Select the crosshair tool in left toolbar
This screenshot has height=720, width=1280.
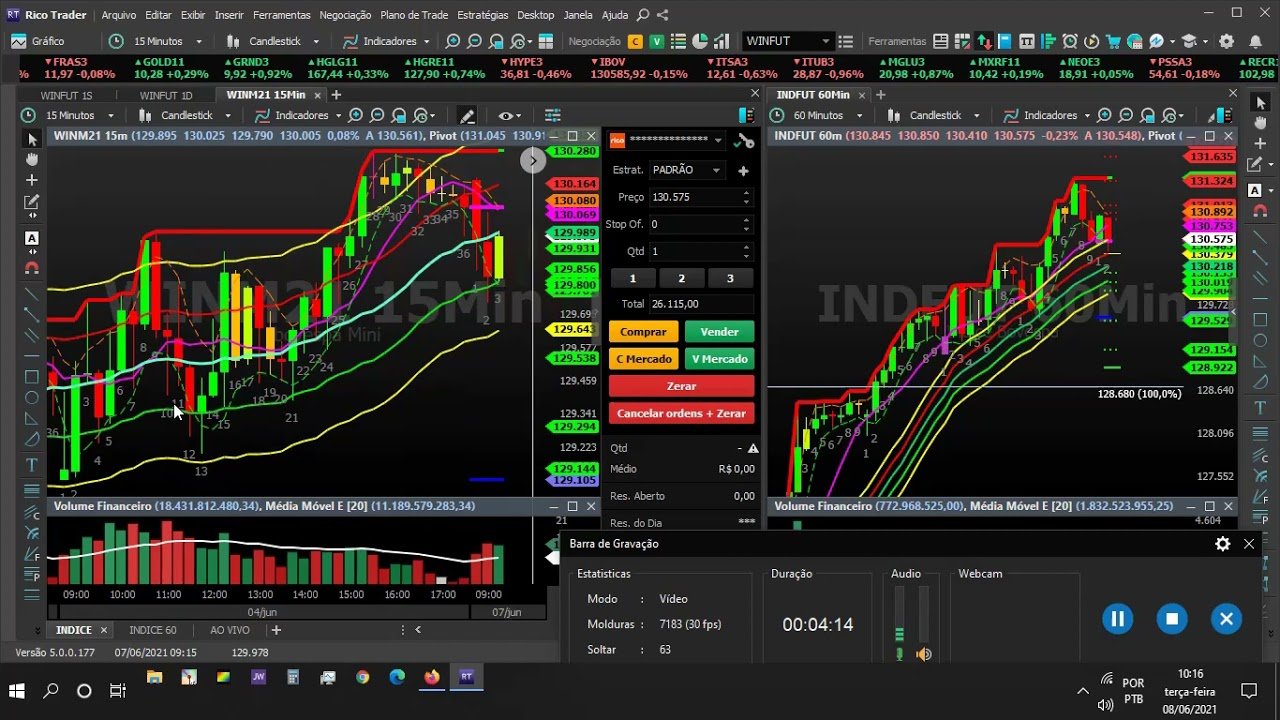point(32,180)
